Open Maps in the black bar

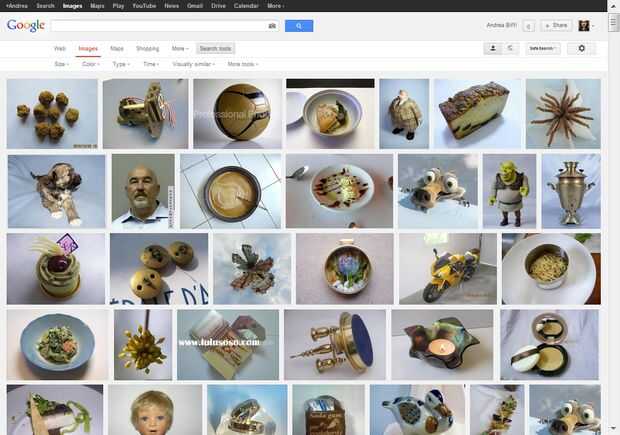(x=97, y=6)
